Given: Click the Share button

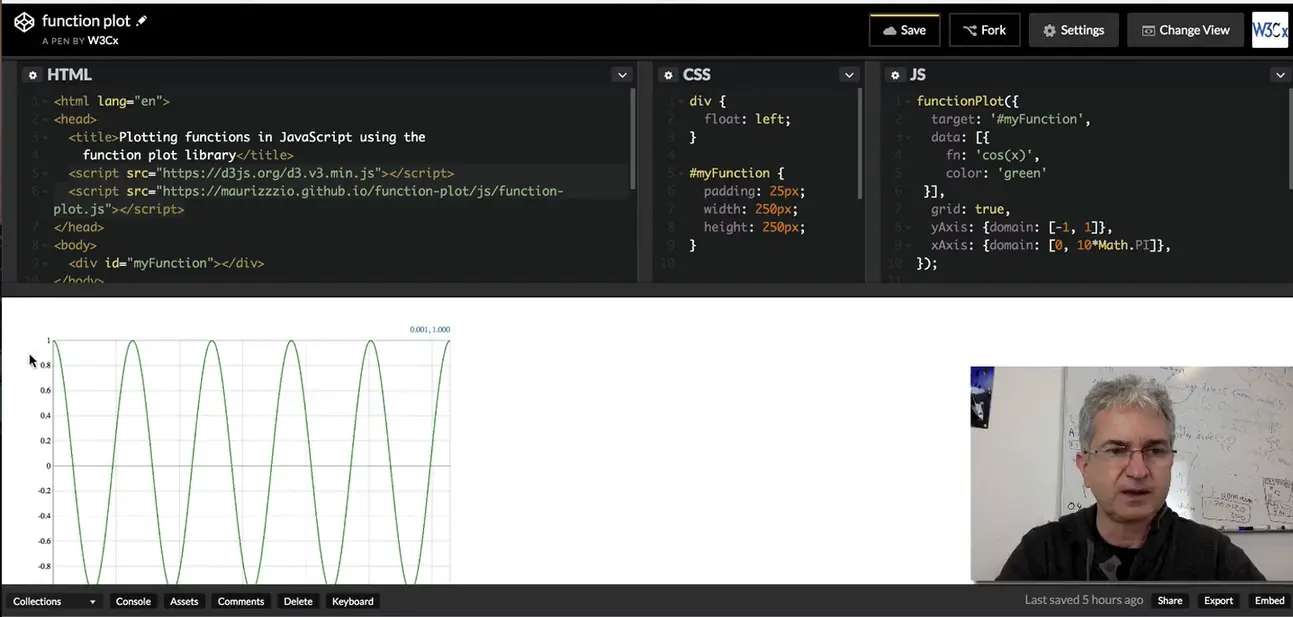Looking at the screenshot, I should pos(1170,601).
